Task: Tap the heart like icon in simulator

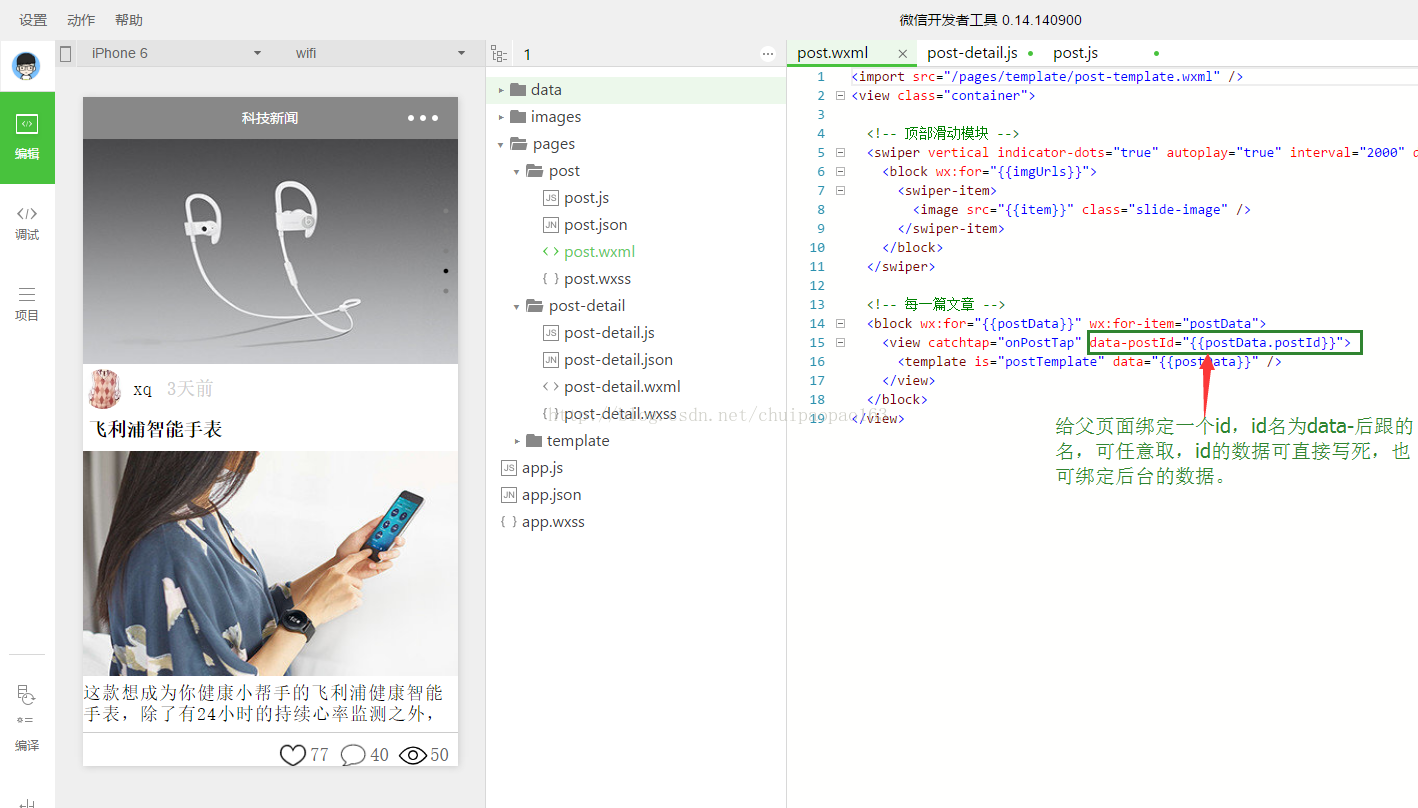Action: (x=292, y=755)
